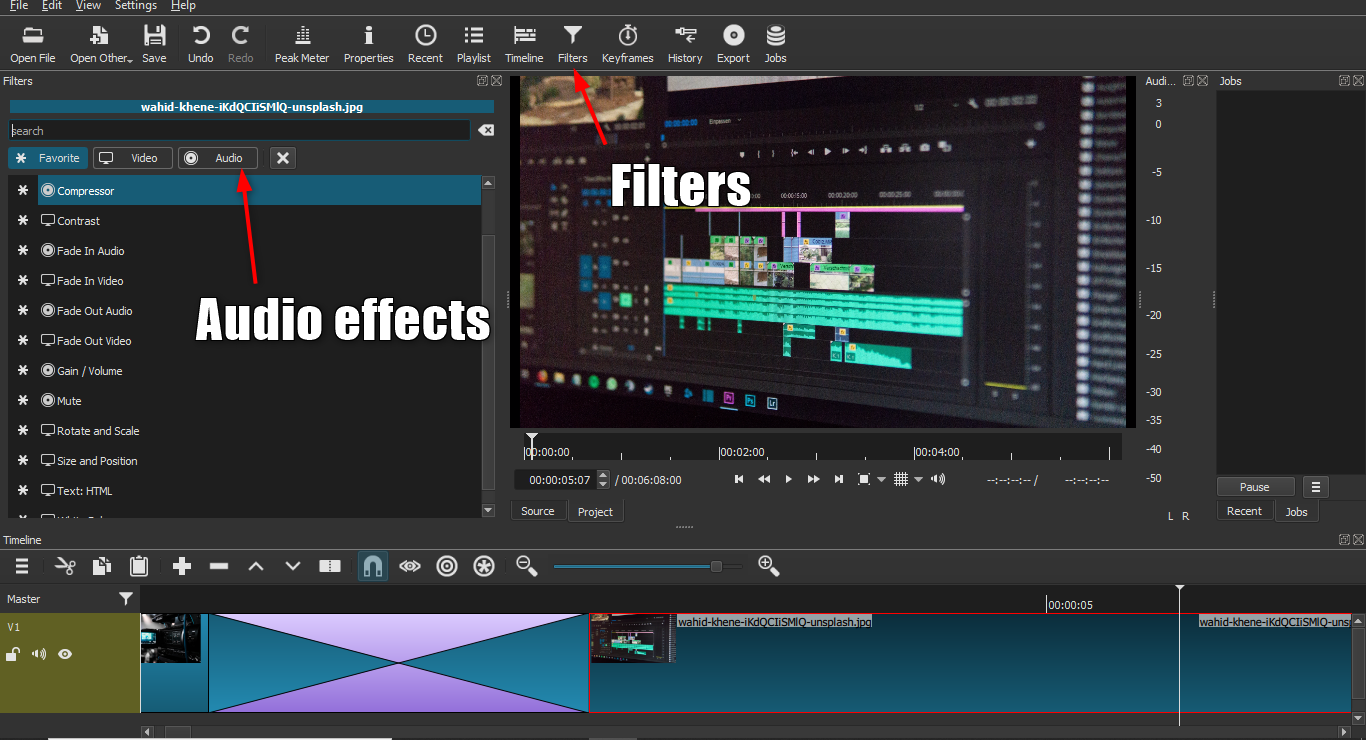Hide video track V1 with eye toggle
Viewport: 1366px width, 740px height.
click(65, 654)
